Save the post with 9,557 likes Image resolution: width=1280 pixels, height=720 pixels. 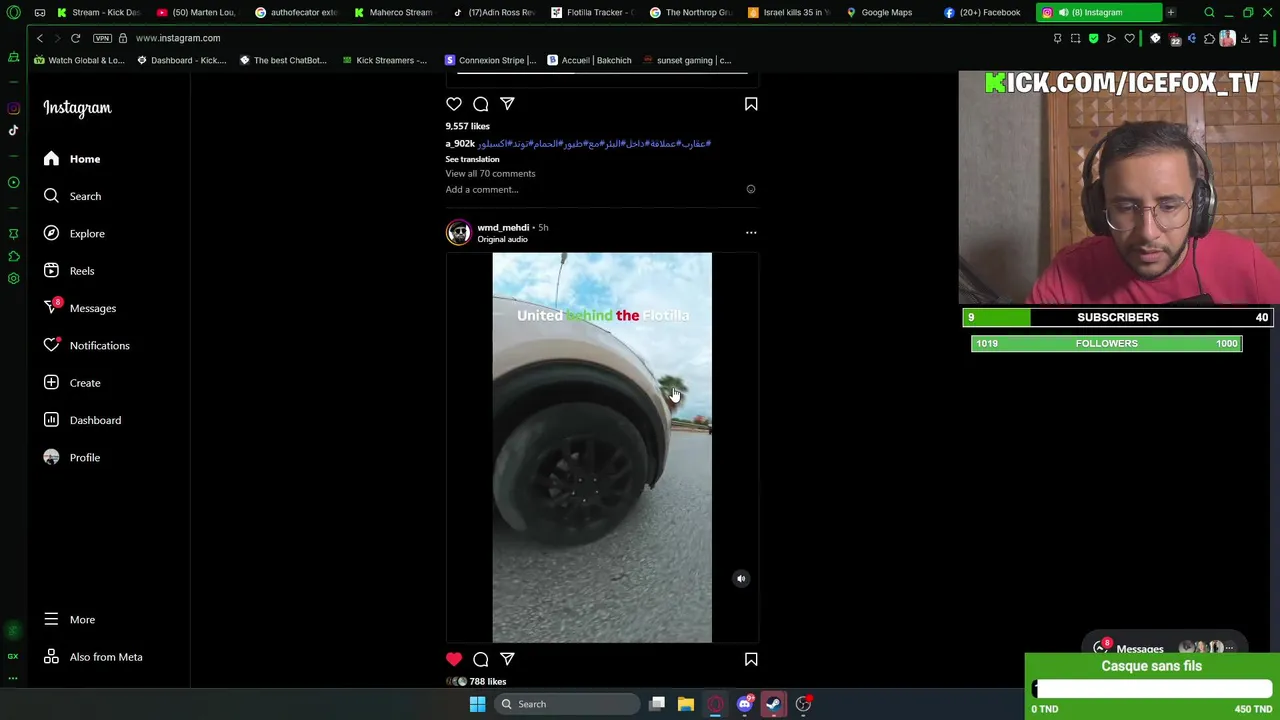(x=751, y=104)
